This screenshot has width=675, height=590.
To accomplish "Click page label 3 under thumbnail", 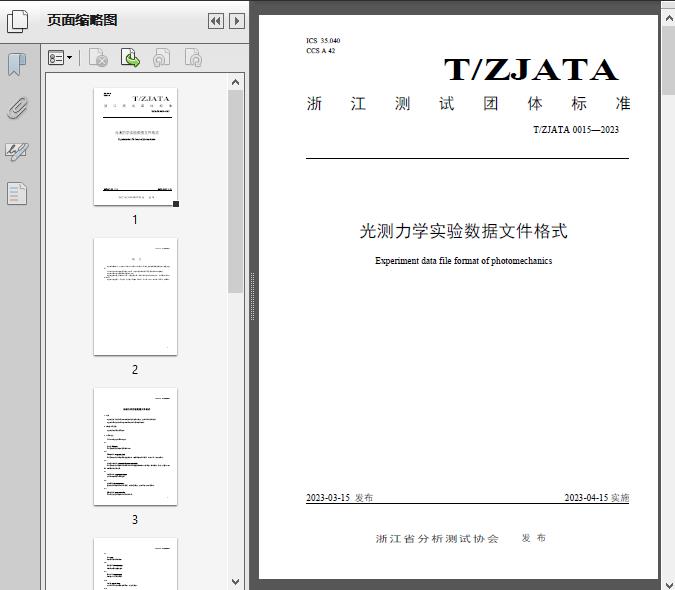I will [x=135, y=520].
